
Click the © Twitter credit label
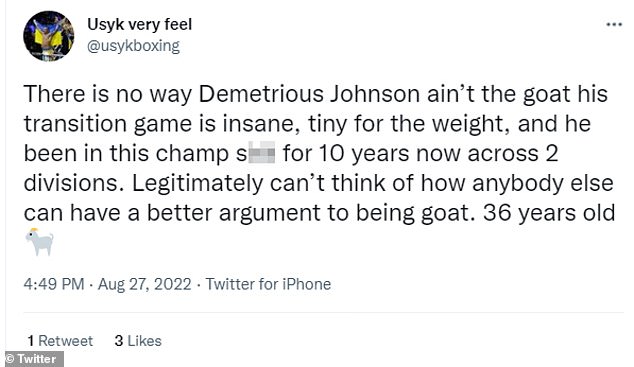[x=32, y=359]
